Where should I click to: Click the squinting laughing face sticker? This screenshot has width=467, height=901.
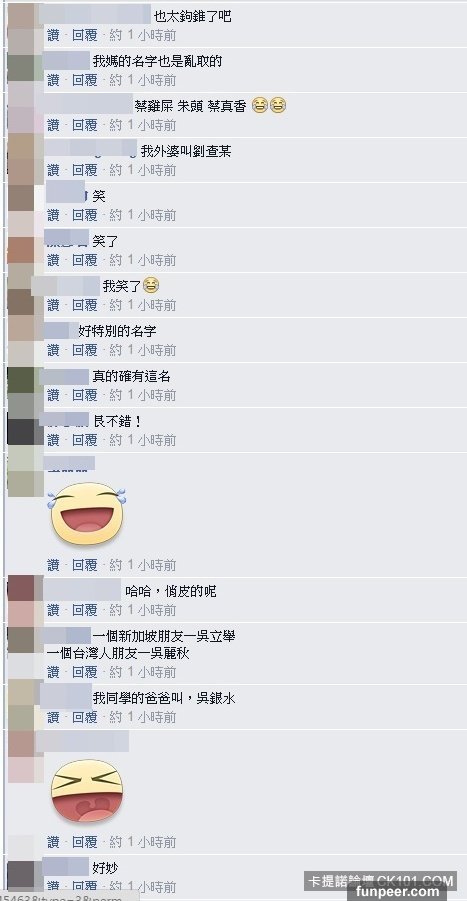(87, 791)
